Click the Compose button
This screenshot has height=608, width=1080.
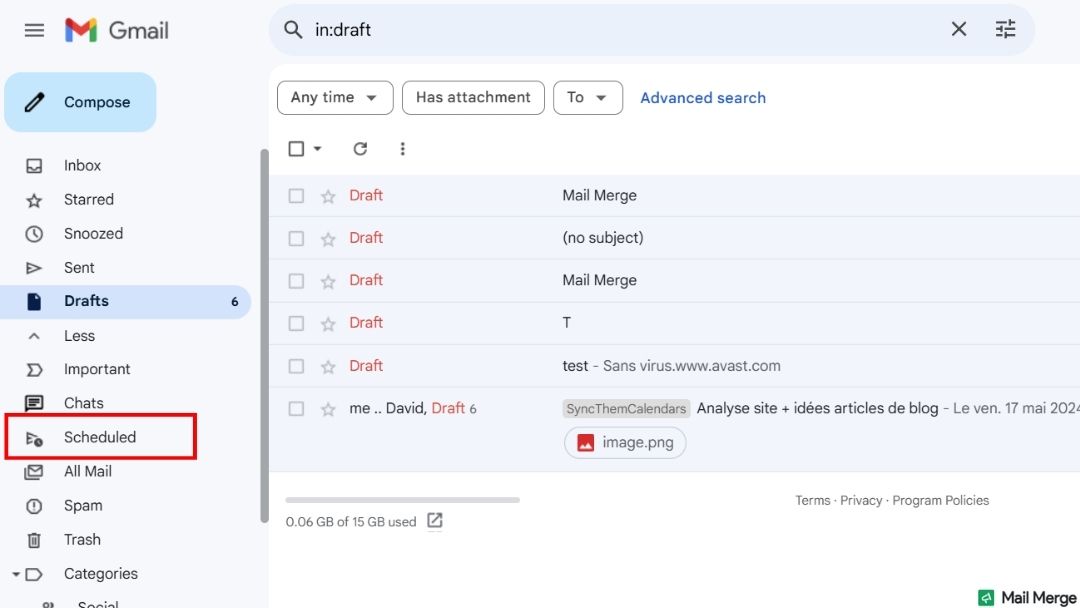pyautogui.click(x=81, y=102)
